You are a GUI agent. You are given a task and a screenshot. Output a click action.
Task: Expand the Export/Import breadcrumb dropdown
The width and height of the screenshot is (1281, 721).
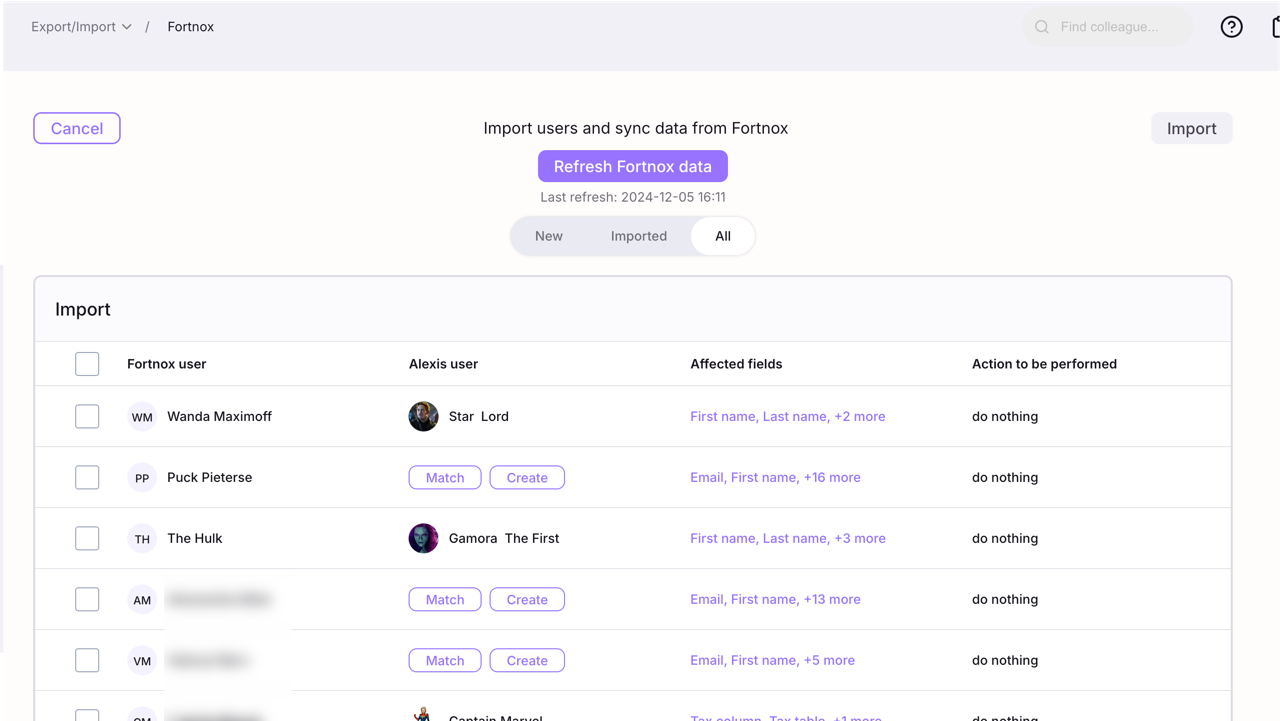[81, 27]
